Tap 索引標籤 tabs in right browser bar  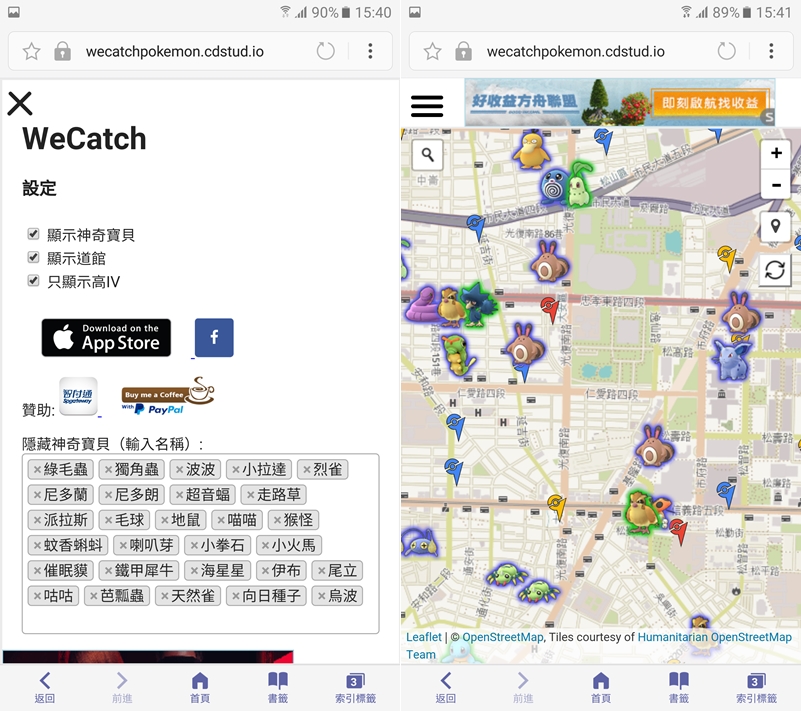pos(756,688)
